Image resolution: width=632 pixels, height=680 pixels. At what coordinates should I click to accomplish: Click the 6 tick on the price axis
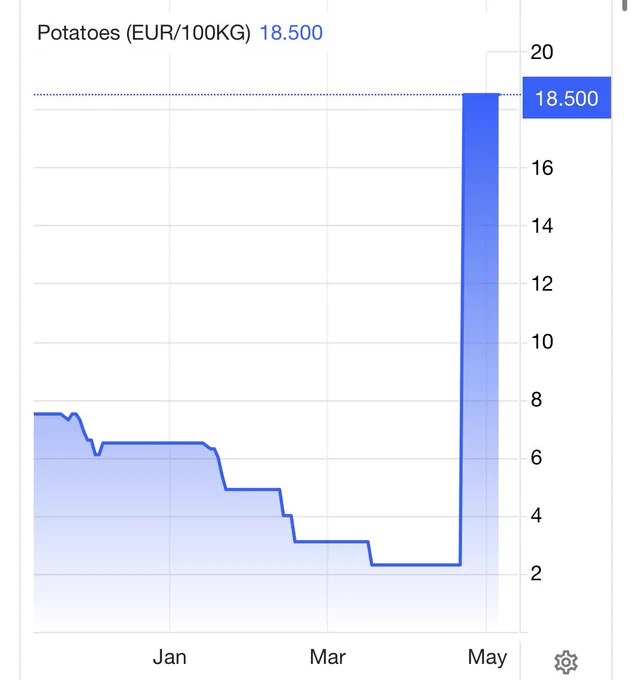click(x=537, y=458)
